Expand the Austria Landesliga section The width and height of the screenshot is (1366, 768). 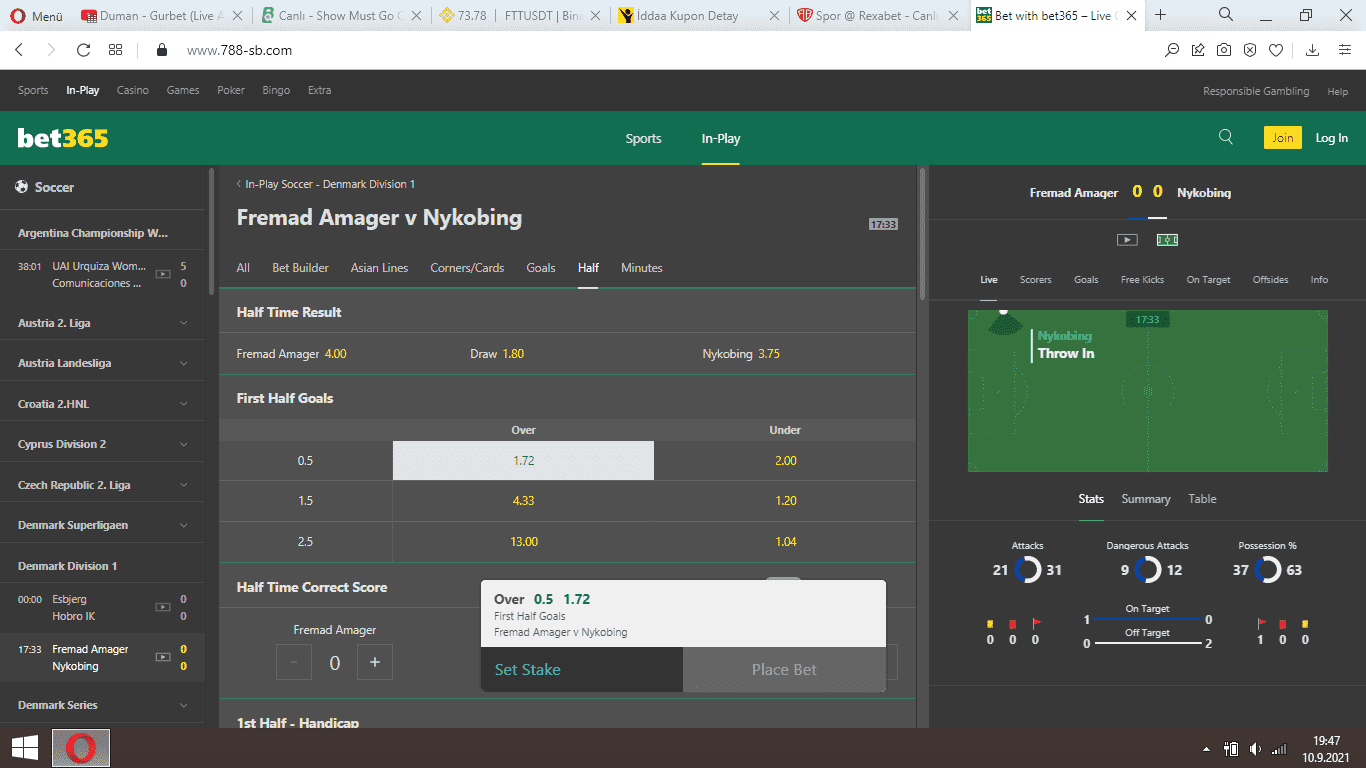102,363
